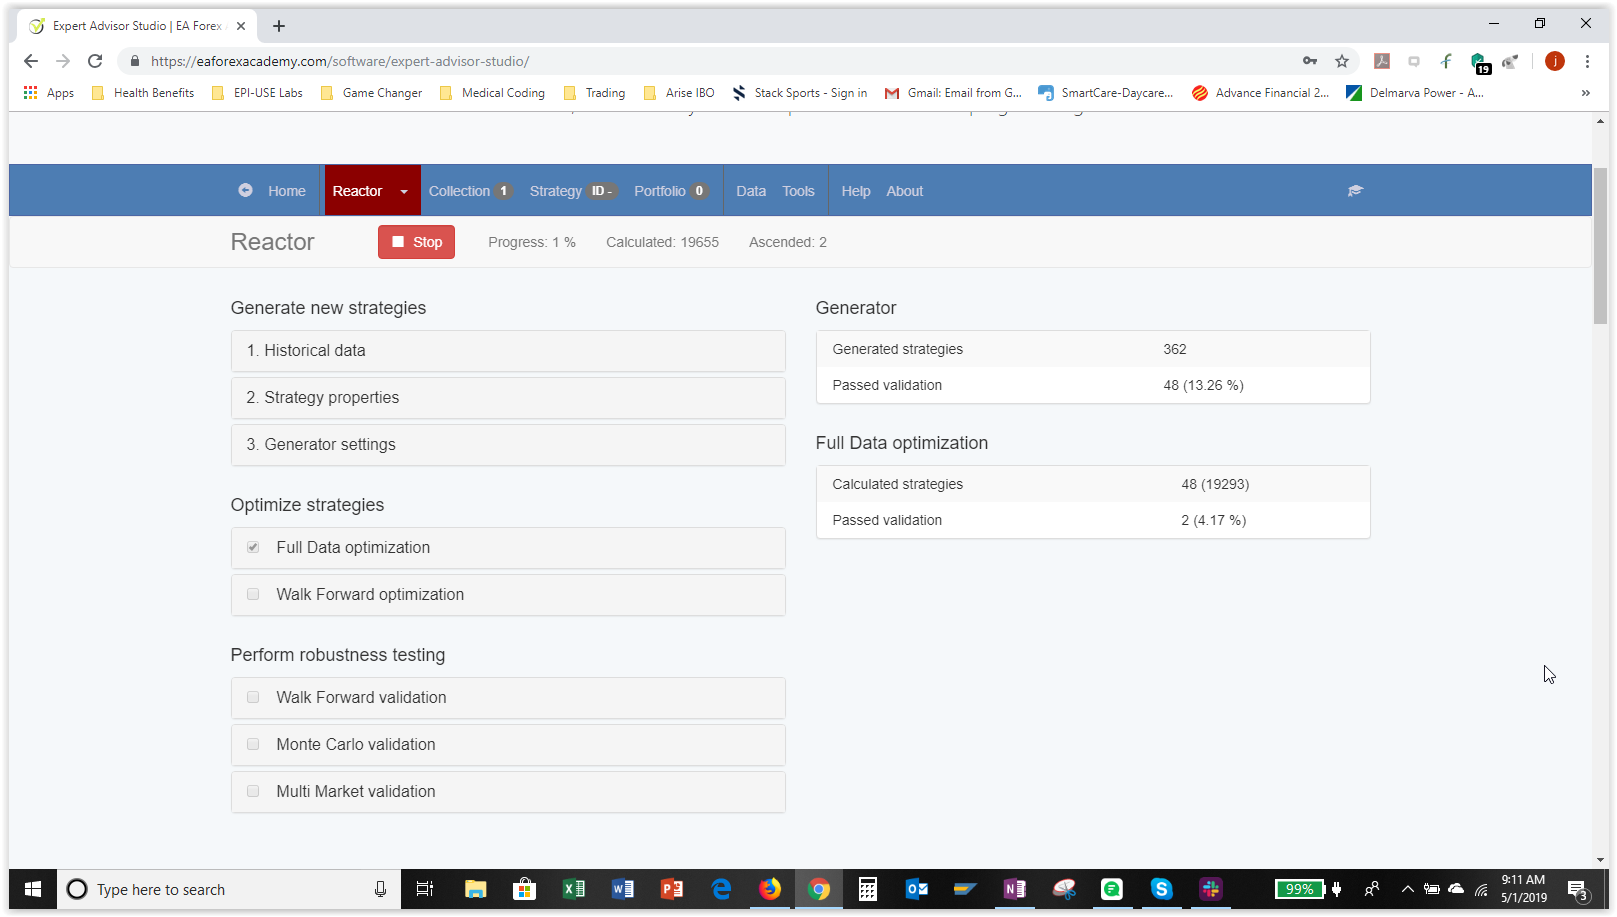Image resolution: width=1617 pixels, height=917 pixels.
Task: Open the Tools menu item
Action: click(798, 191)
